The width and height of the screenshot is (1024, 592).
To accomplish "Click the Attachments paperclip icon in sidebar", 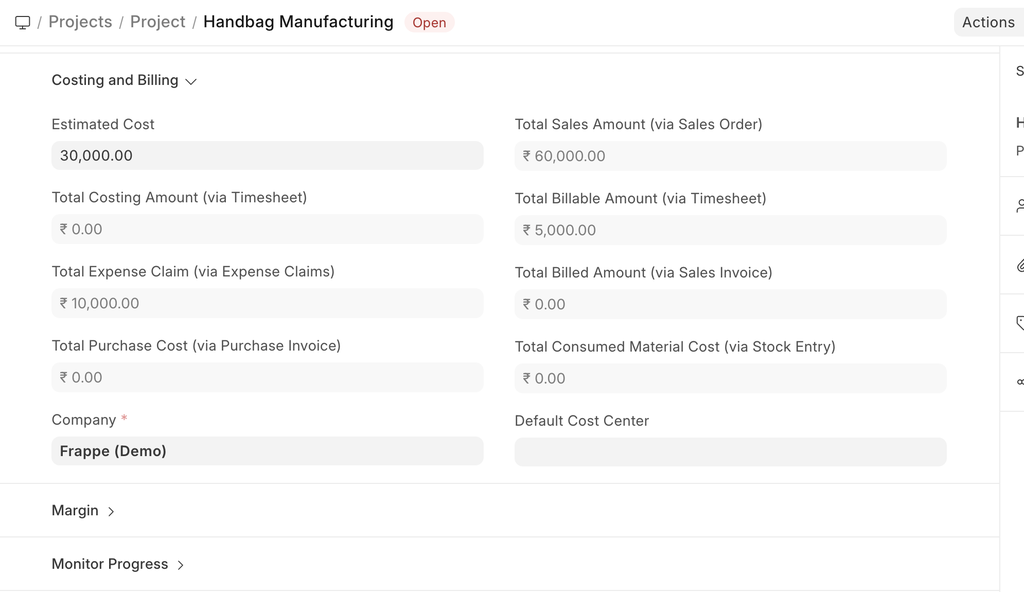I will (1019, 265).
